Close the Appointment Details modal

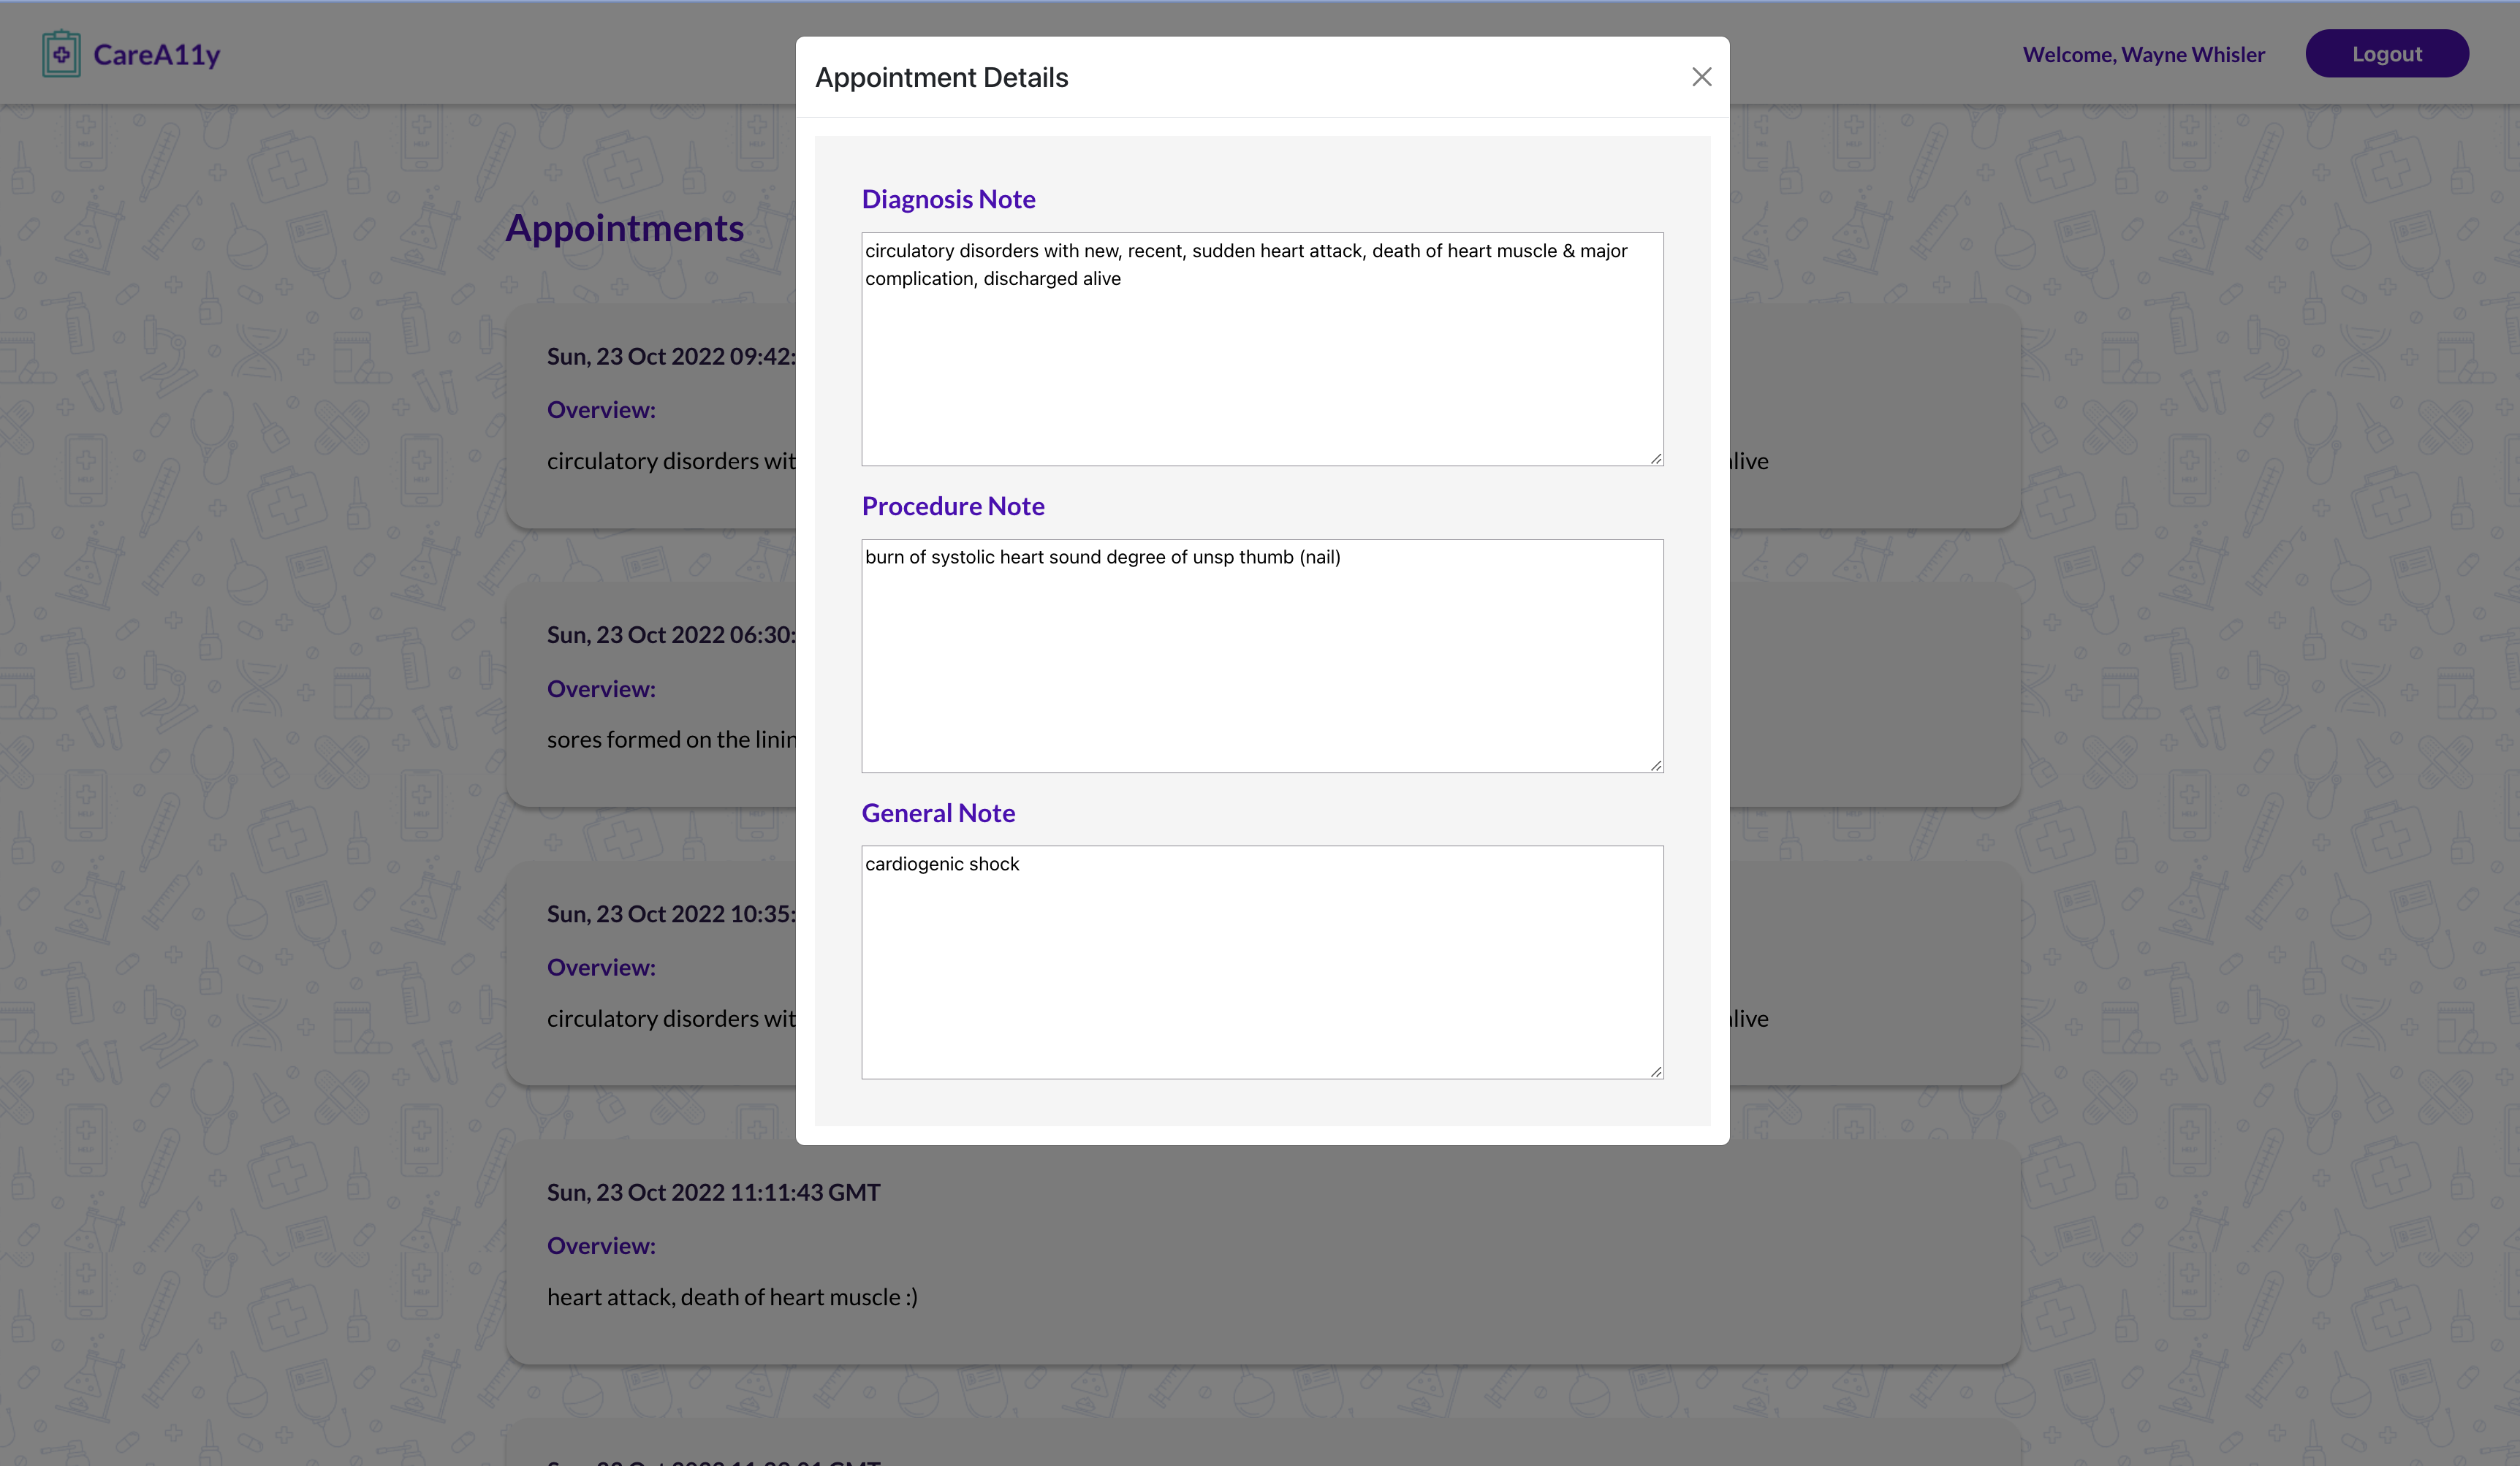tap(1701, 77)
